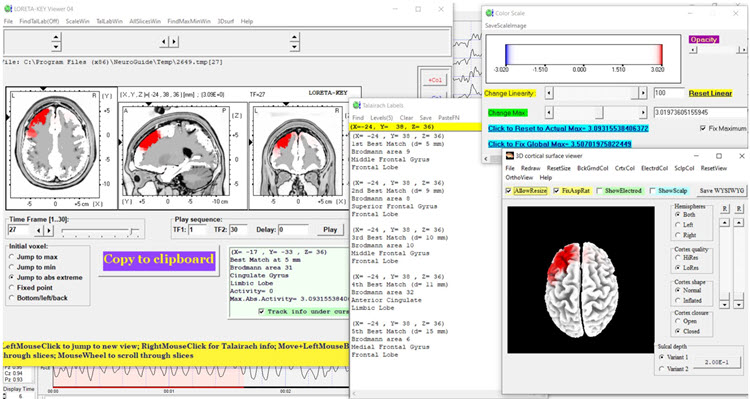Click Change Max scrollbar left arrow
The width and height of the screenshot is (750, 399).
[x=549, y=113]
